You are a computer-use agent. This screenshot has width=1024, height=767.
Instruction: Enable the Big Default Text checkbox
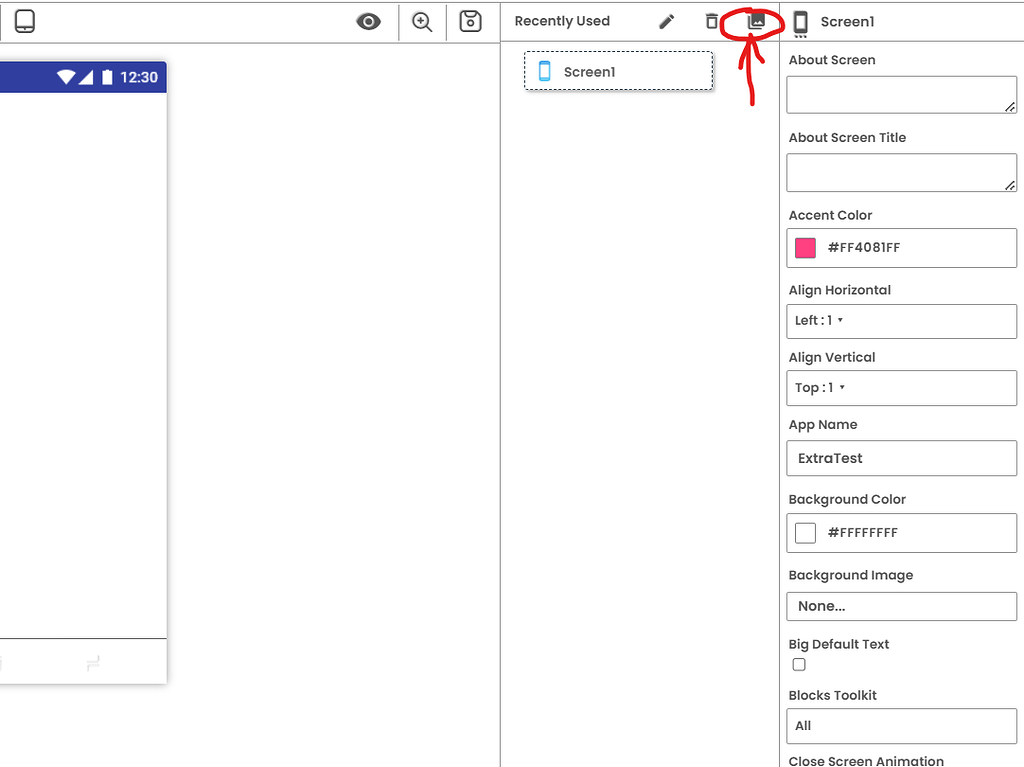pyautogui.click(x=799, y=664)
